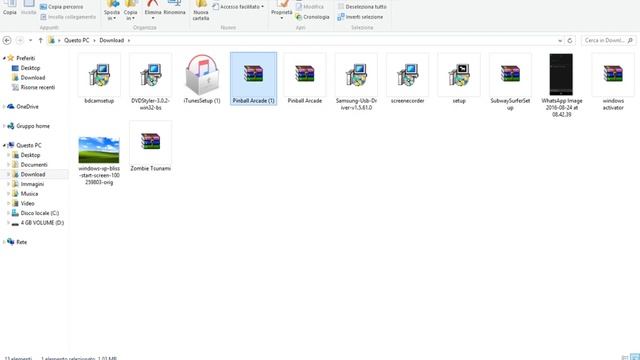This screenshot has width=640, height=360.
Task: Open Documenti in navigation pane
Action: [34, 164]
